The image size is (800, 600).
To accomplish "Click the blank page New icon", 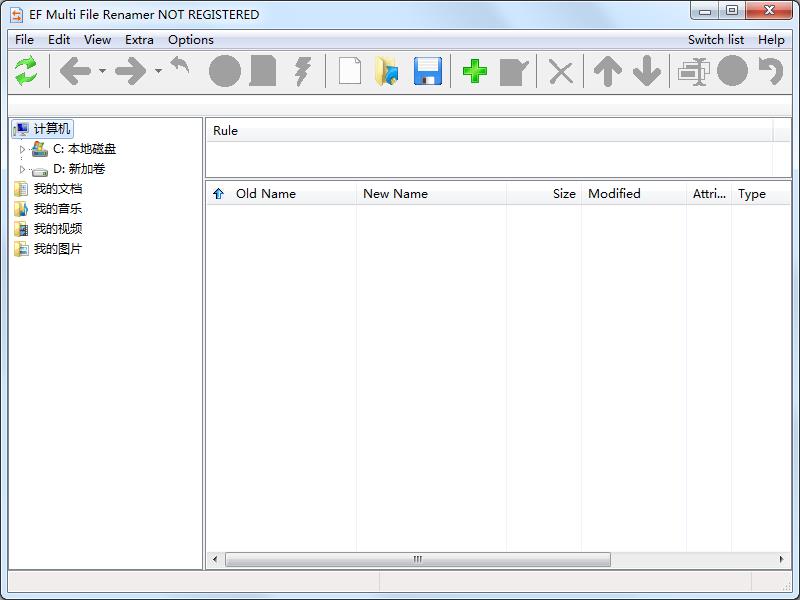I will (x=350, y=71).
